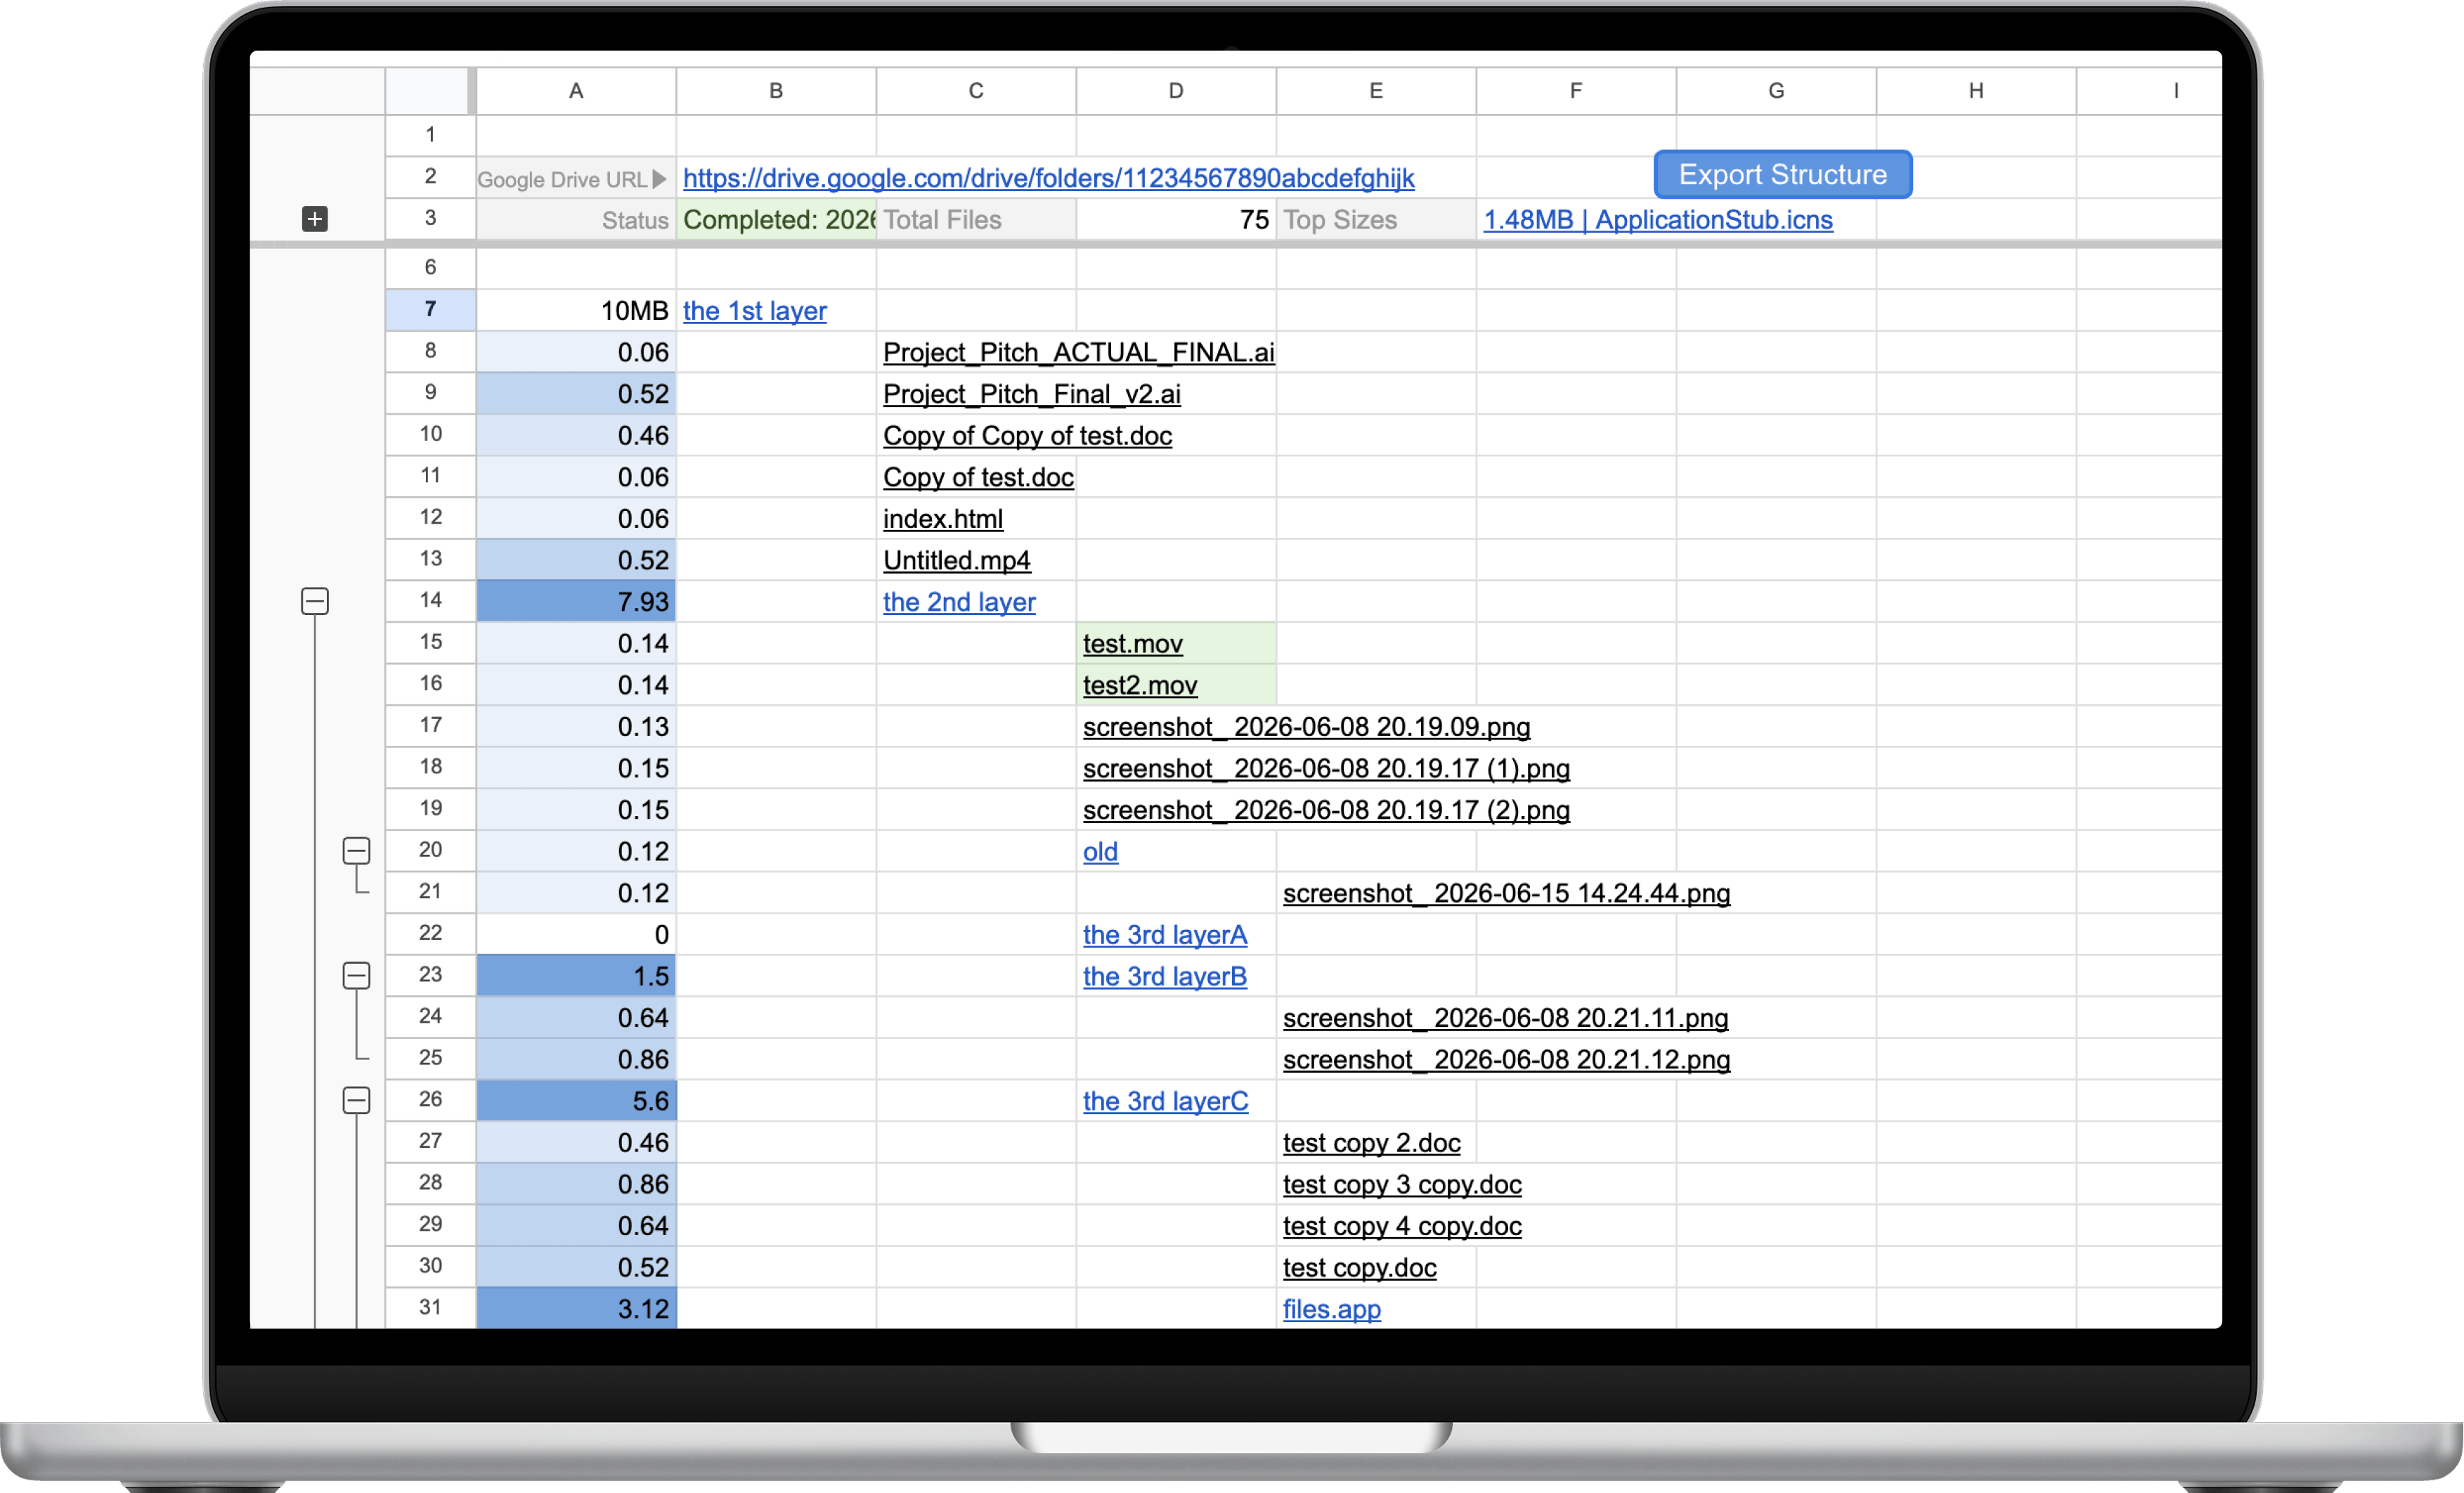
Task: Select column A header
Action: point(576,91)
